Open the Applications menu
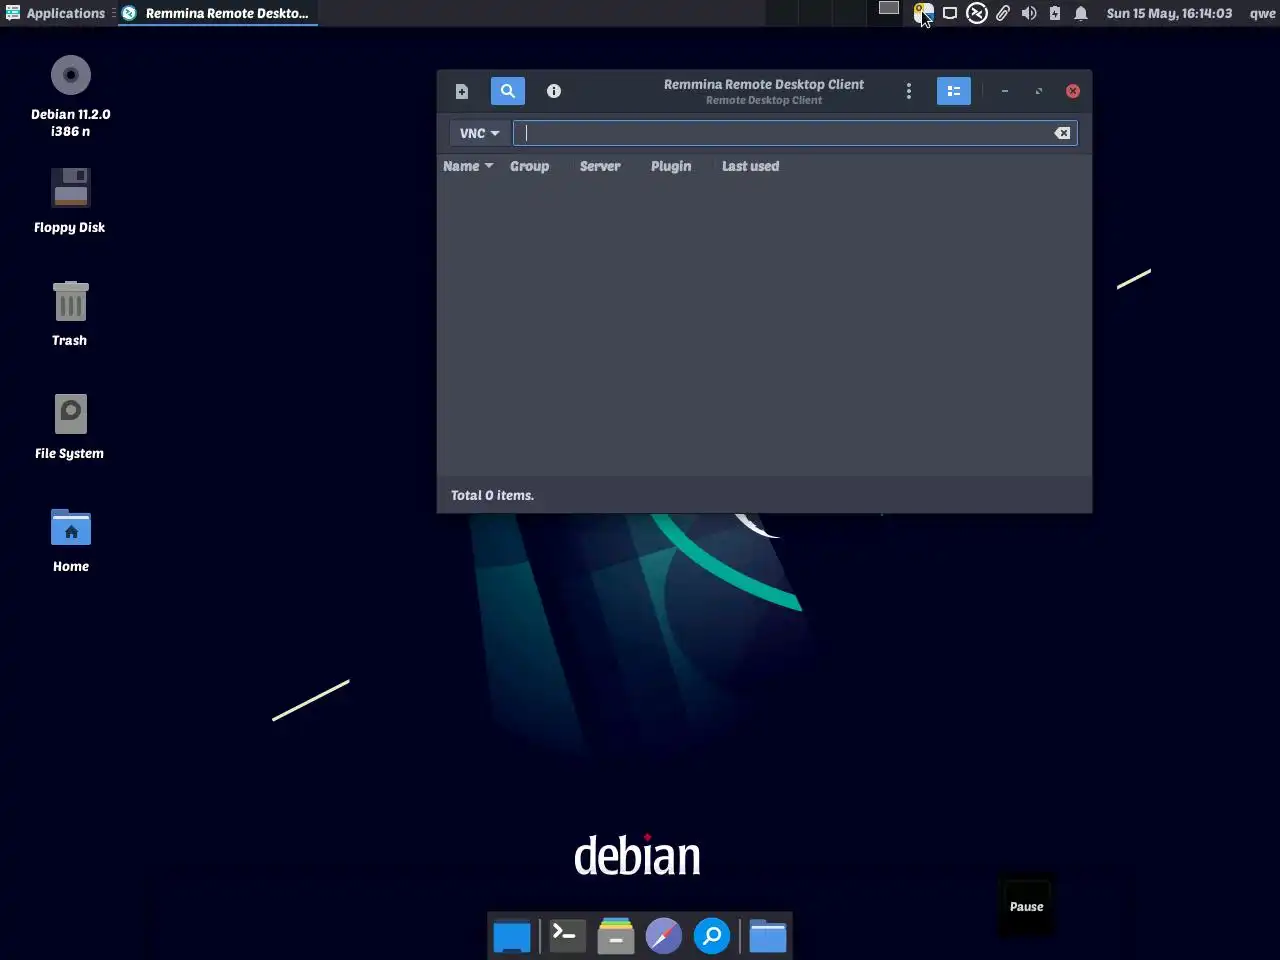The image size is (1280, 960). coord(55,13)
